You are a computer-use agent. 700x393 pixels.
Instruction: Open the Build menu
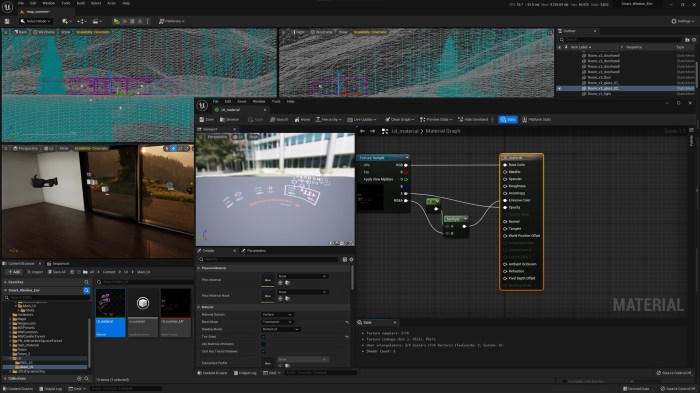81,3
